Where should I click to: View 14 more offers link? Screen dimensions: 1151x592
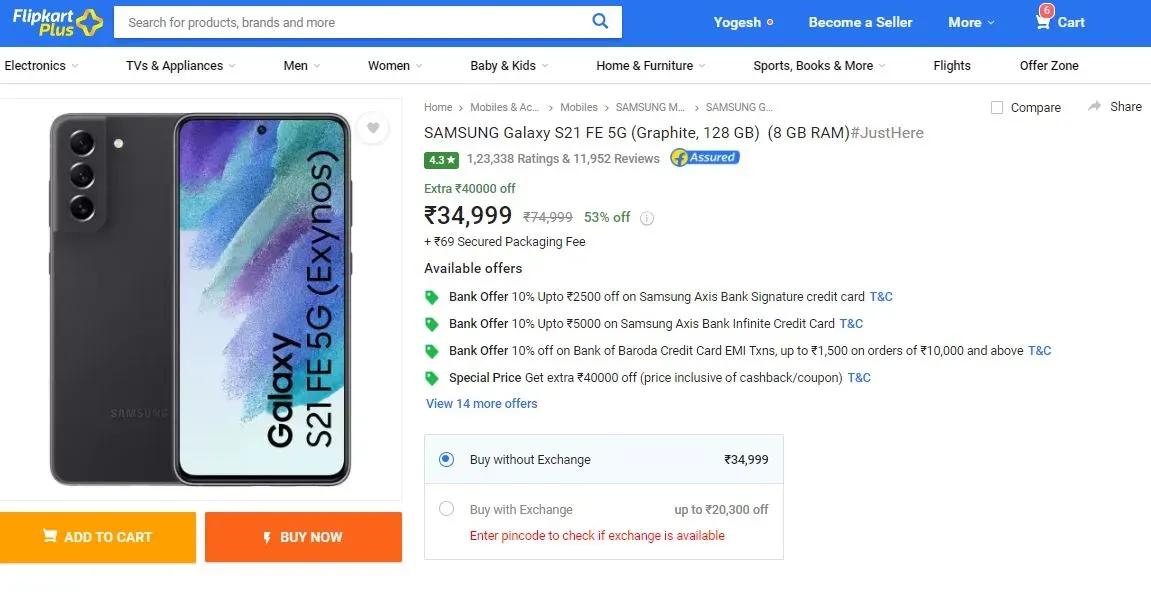(482, 403)
